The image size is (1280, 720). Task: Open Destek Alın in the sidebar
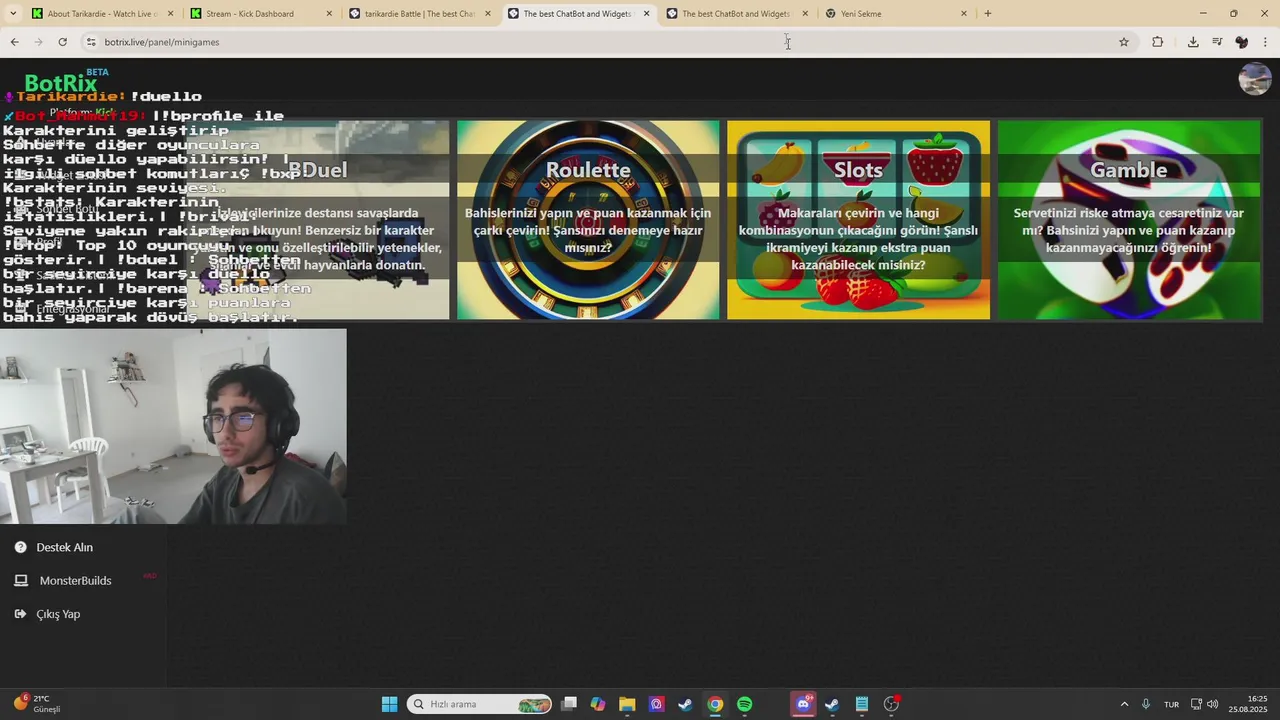pyautogui.click(x=64, y=547)
